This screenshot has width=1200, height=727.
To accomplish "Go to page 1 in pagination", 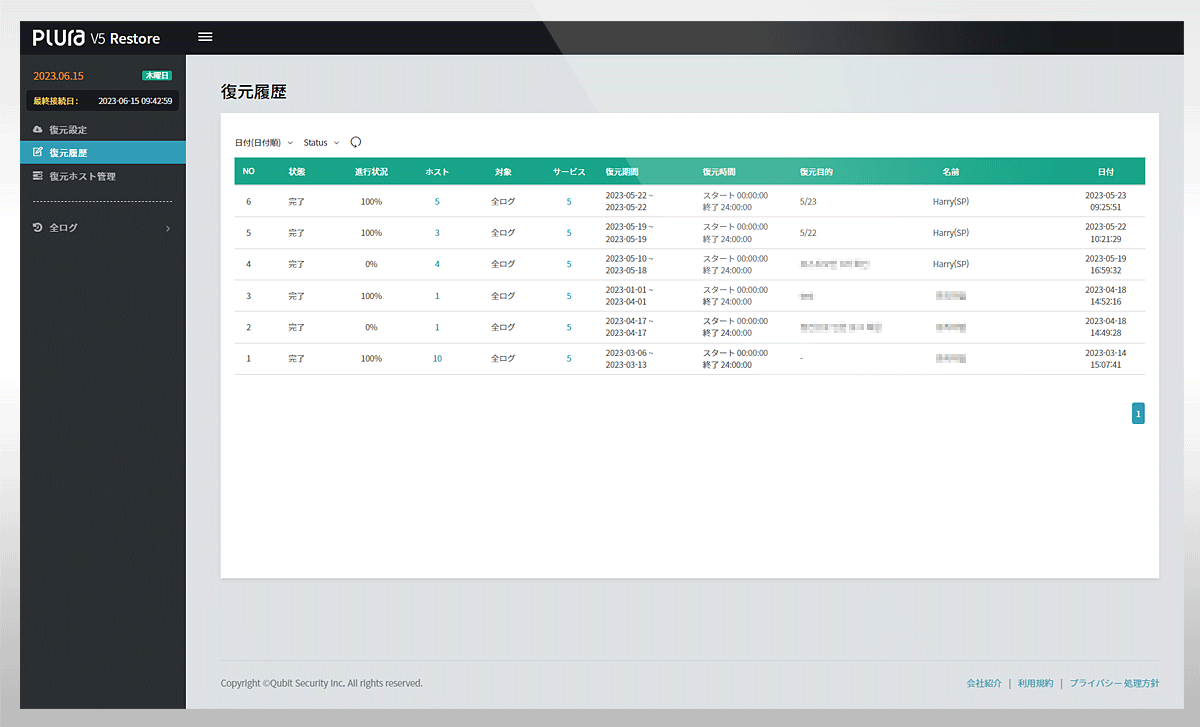I will pyautogui.click(x=1138, y=413).
